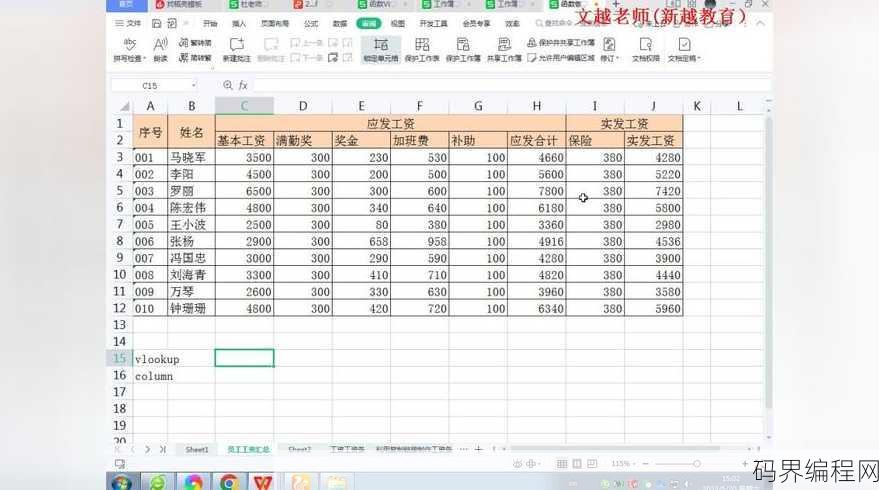This screenshot has width=879, height=490.
Task: Click the zoom out minus button
Action: point(646,464)
